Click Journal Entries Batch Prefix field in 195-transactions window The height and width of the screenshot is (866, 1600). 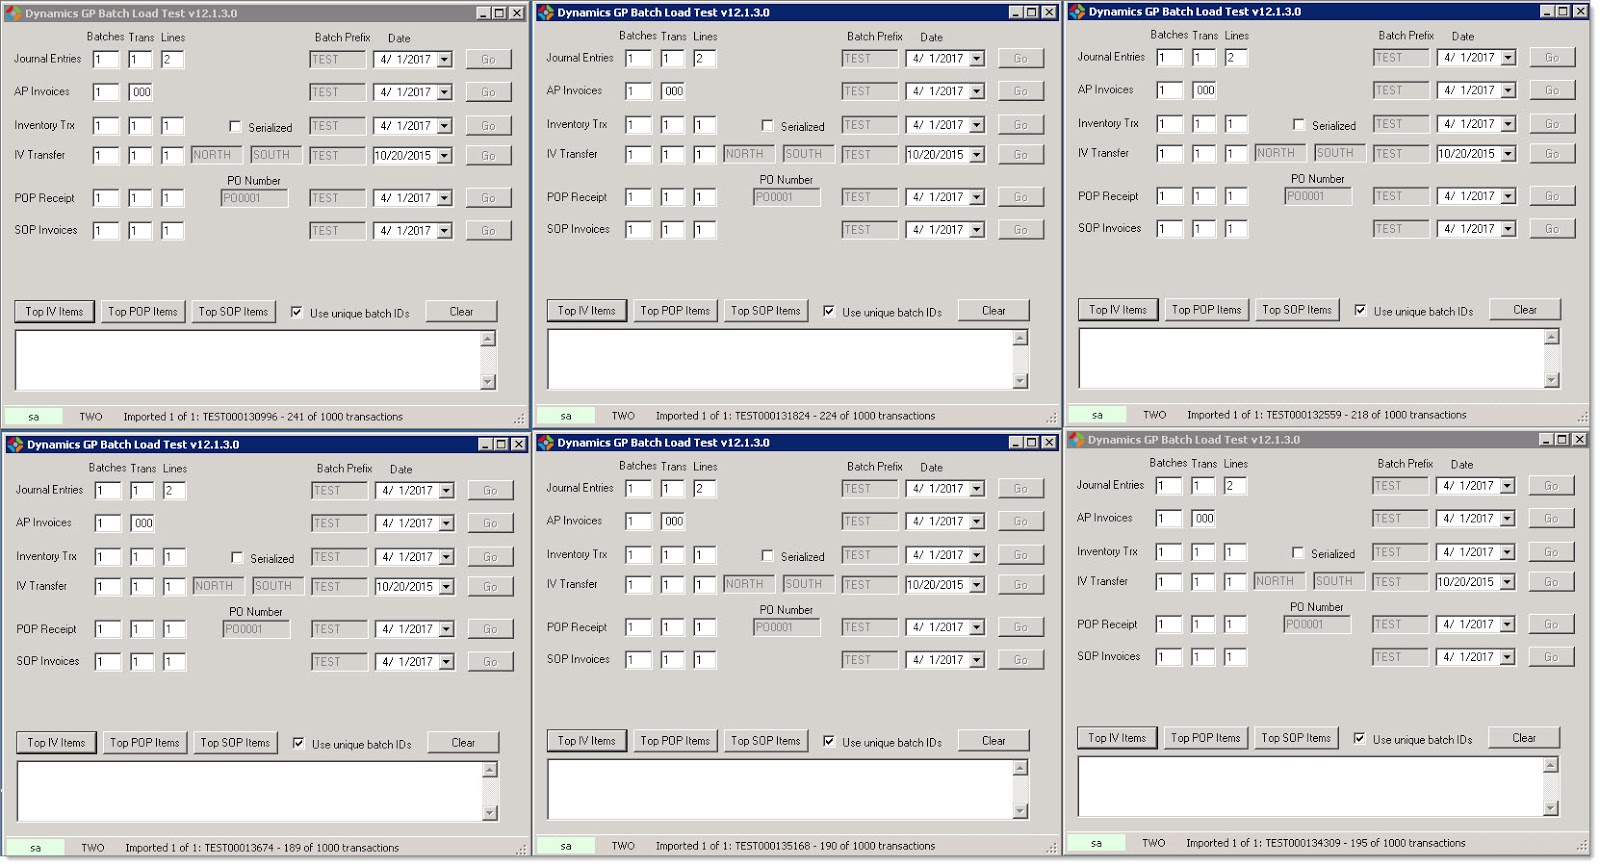tap(1401, 486)
